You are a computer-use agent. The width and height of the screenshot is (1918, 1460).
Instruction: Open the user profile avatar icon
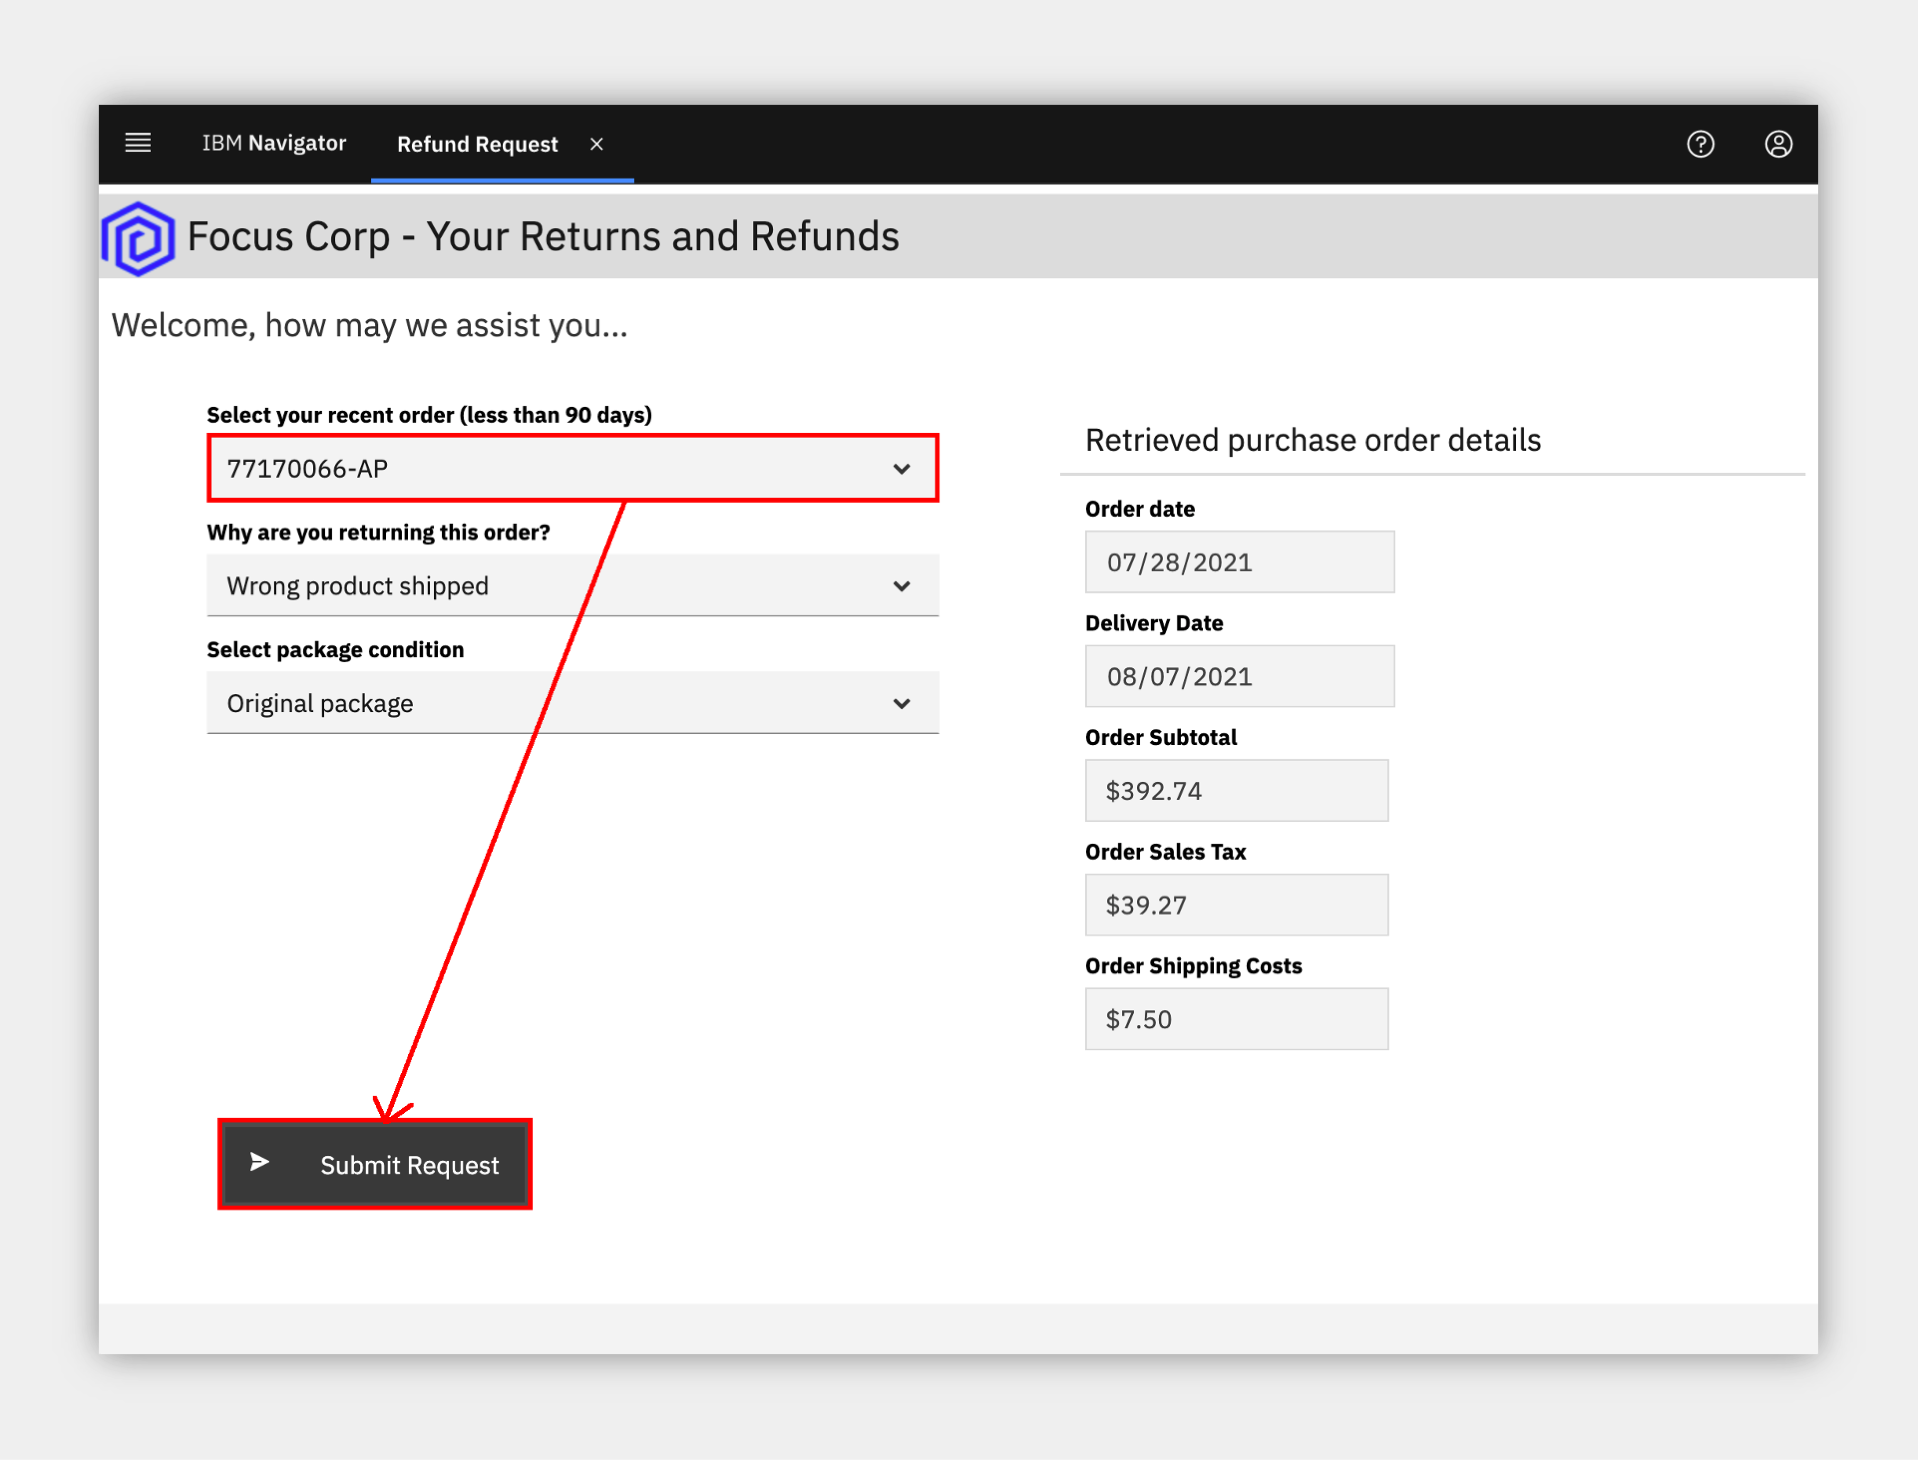(x=1778, y=144)
